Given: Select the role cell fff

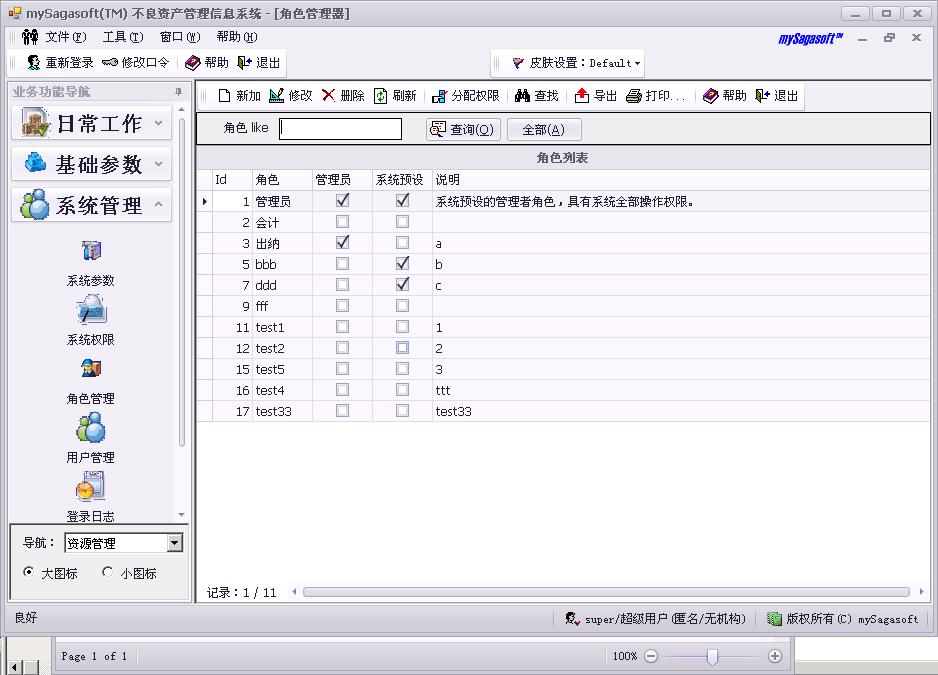Looking at the screenshot, I should click(282, 306).
